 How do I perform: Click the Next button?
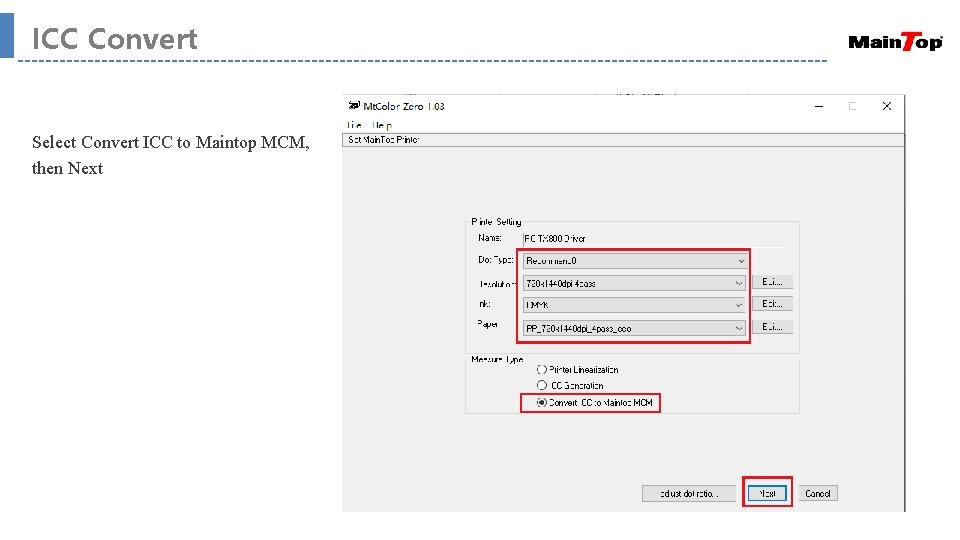coord(767,493)
